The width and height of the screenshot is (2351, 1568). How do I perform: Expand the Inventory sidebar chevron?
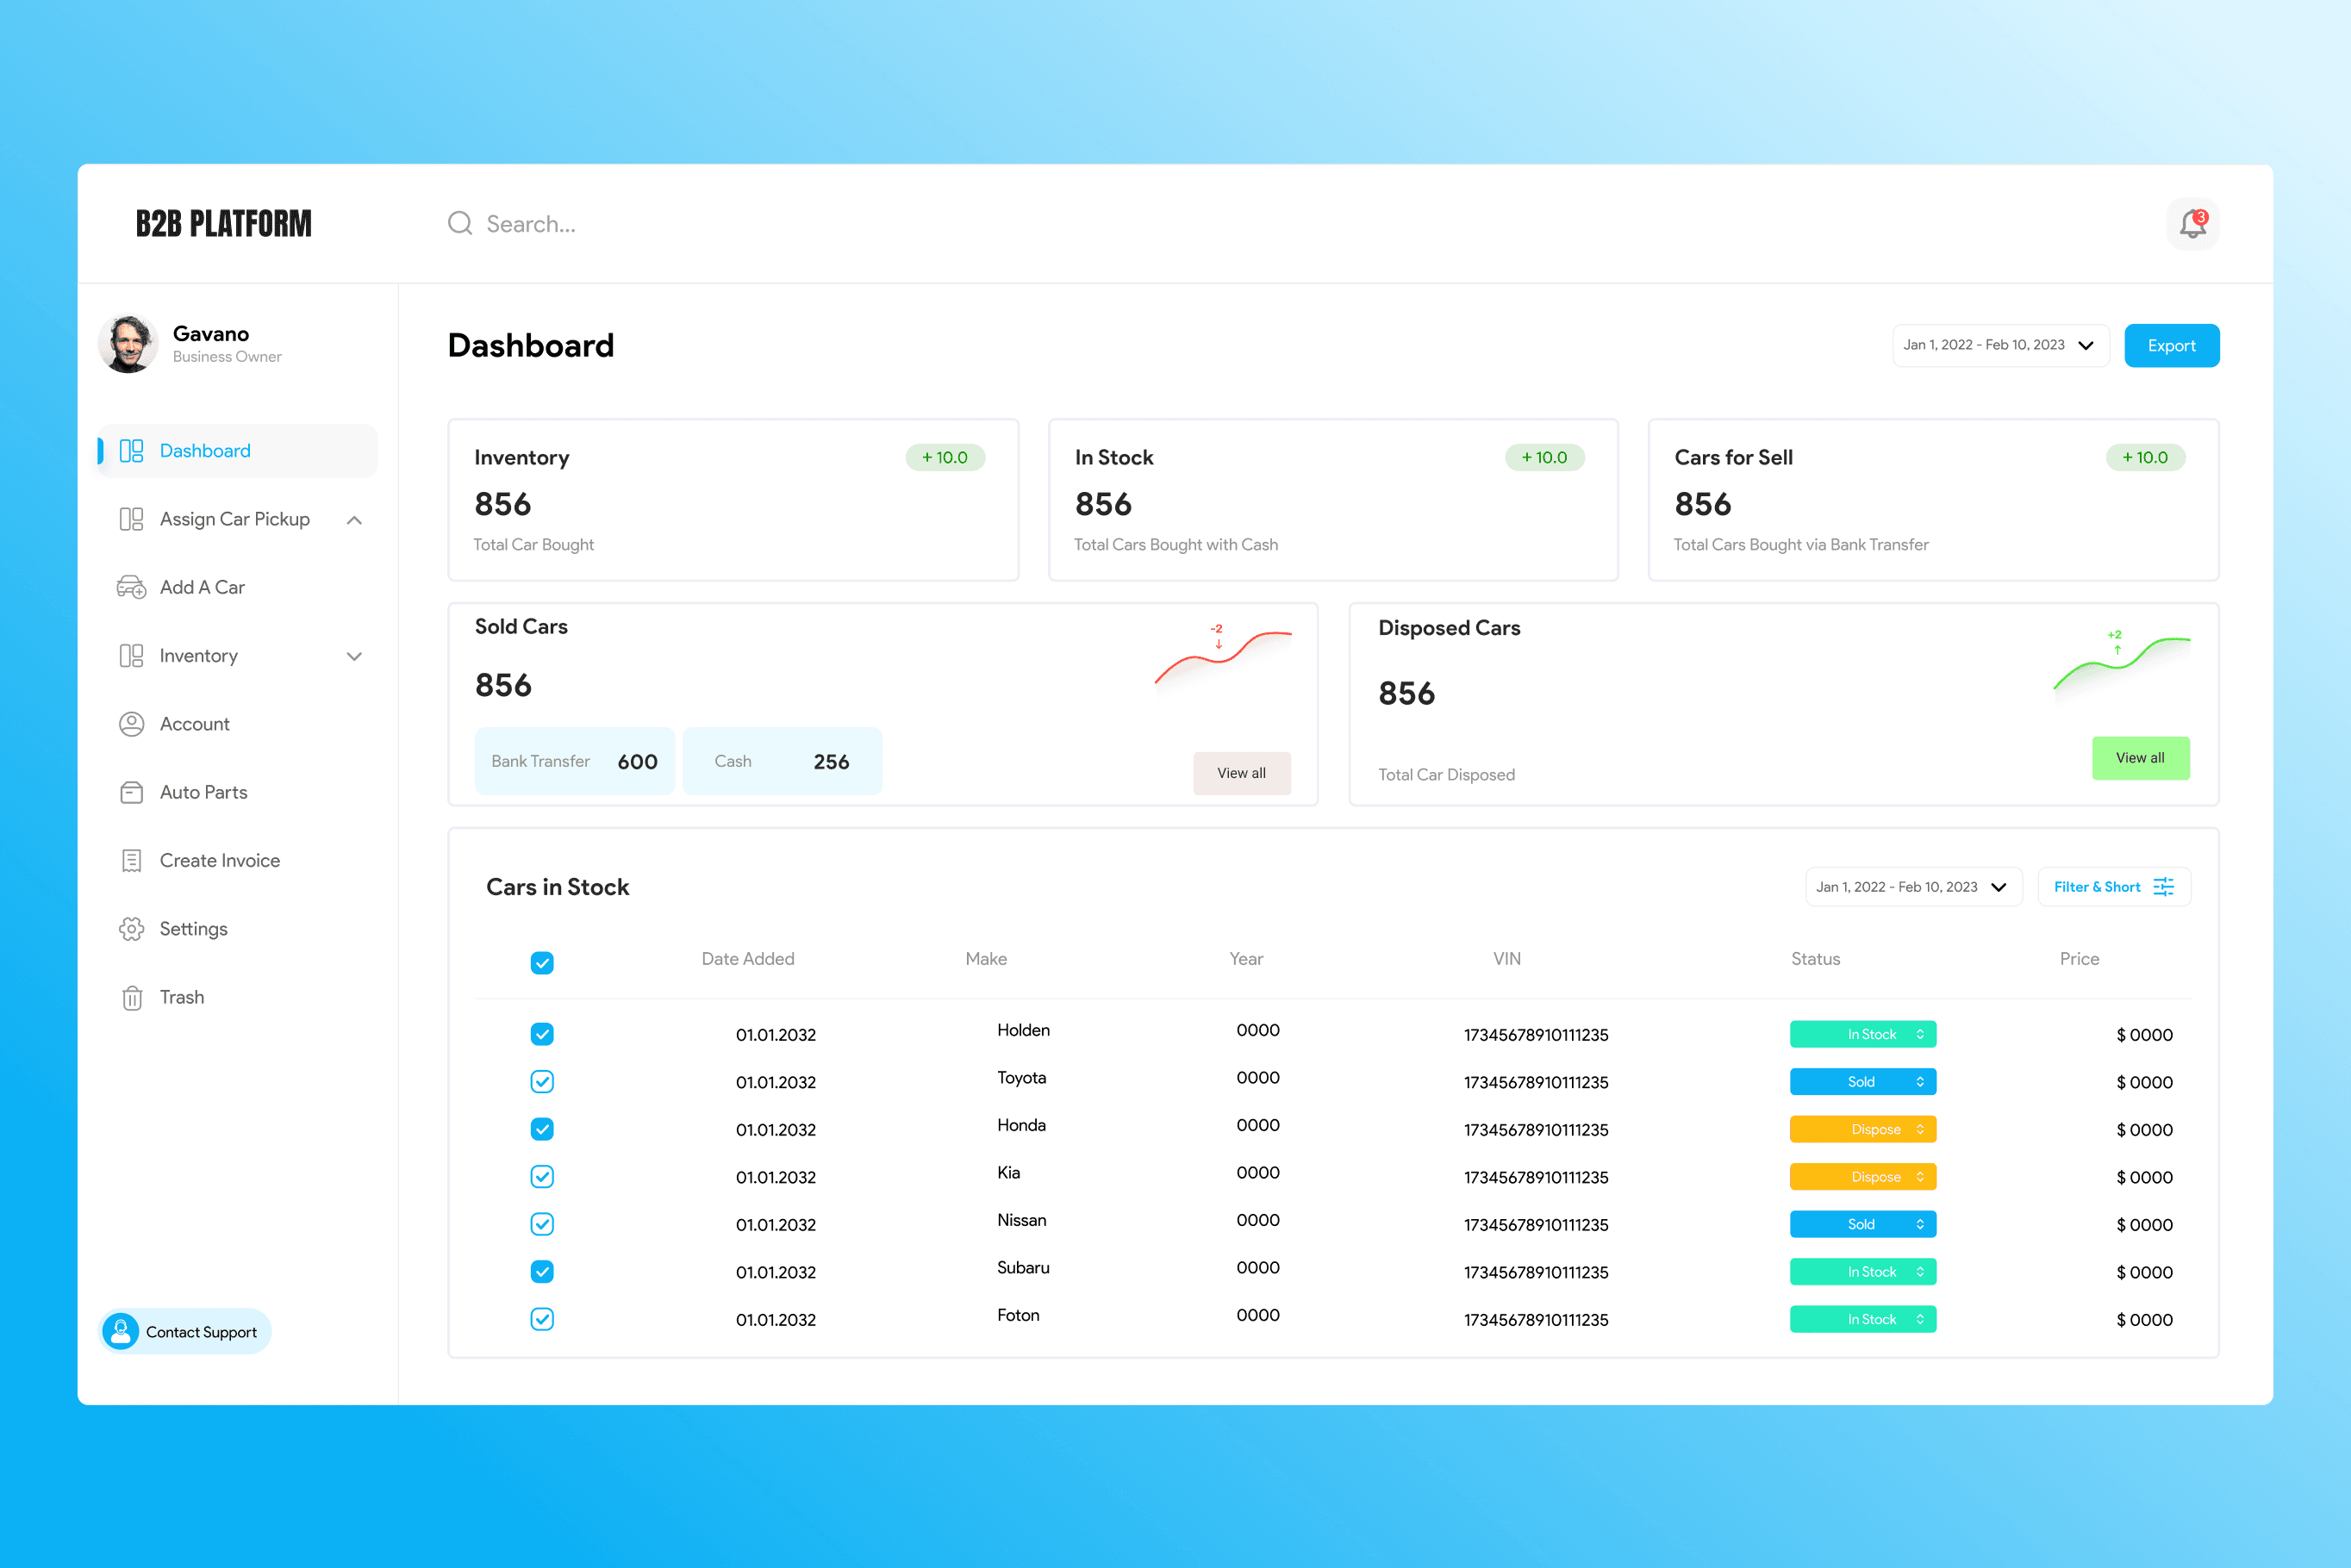pyautogui.click(x=354, y=657)
